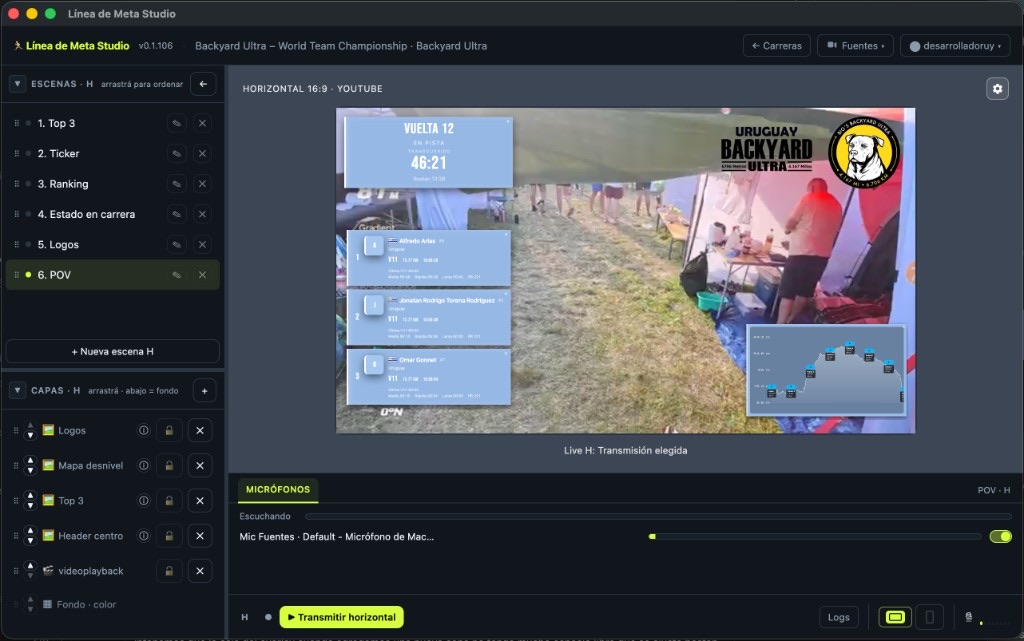Screen dimensions: 1024x641
Task: Lock or unlock the Top 3 layer
Action: tap(169, 501)
